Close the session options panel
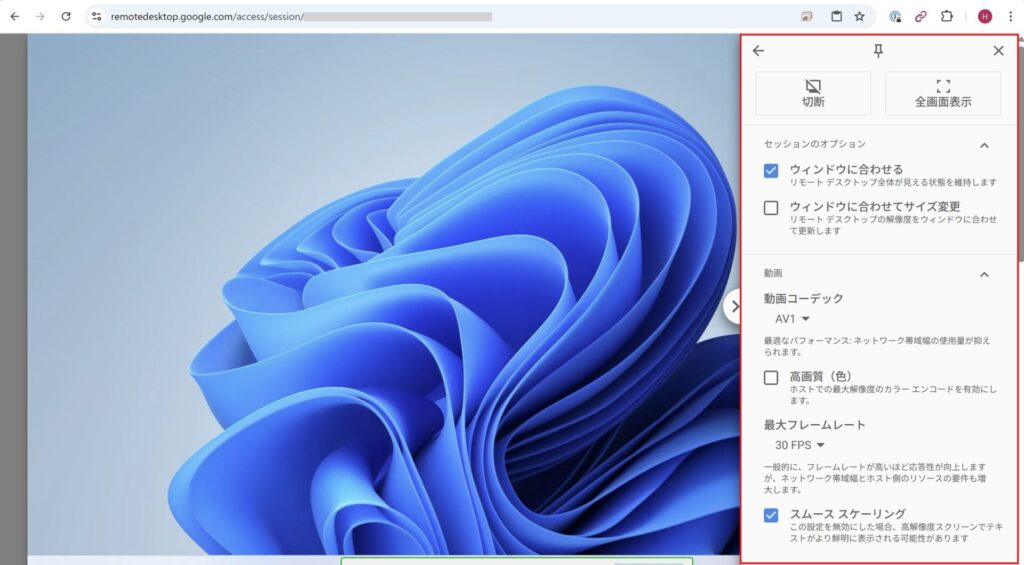Viewport: 1024px width, 565px height. [999, 50]
